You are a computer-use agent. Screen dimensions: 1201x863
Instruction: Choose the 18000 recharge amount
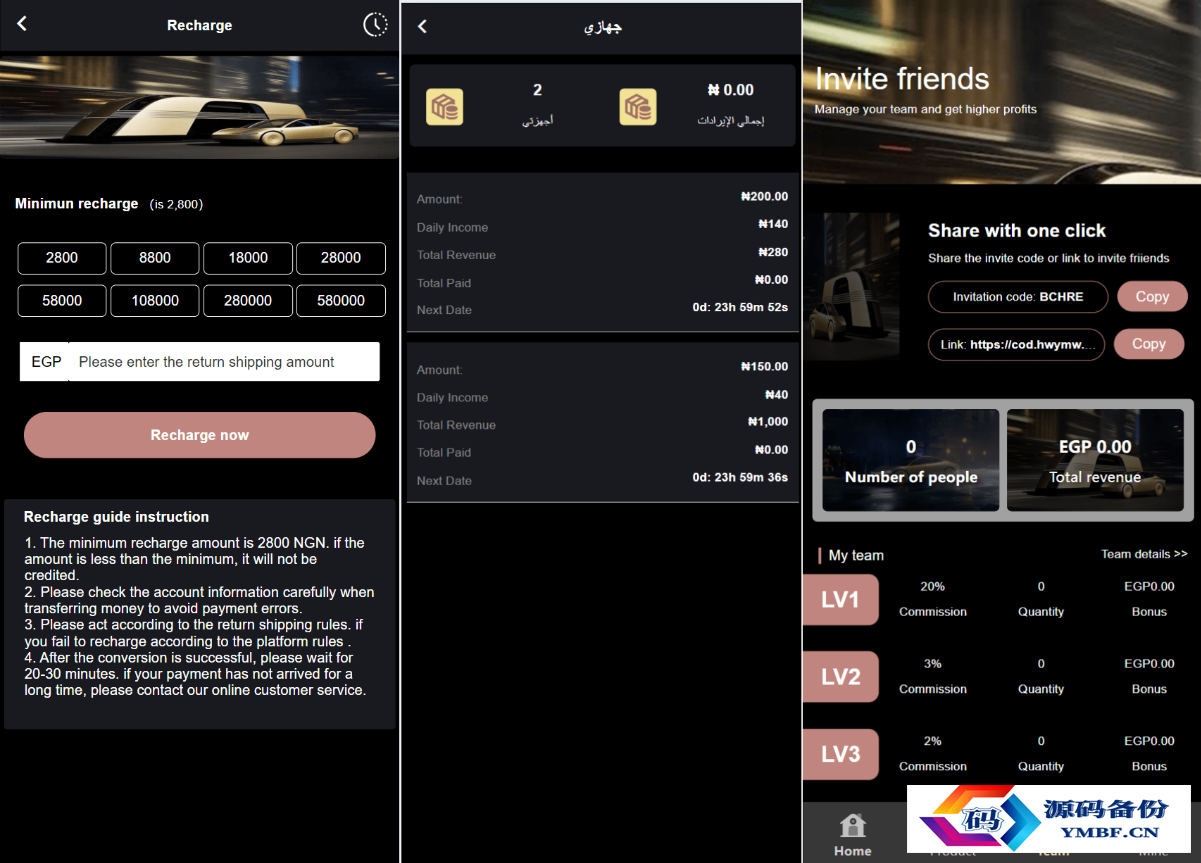(248, 258)
